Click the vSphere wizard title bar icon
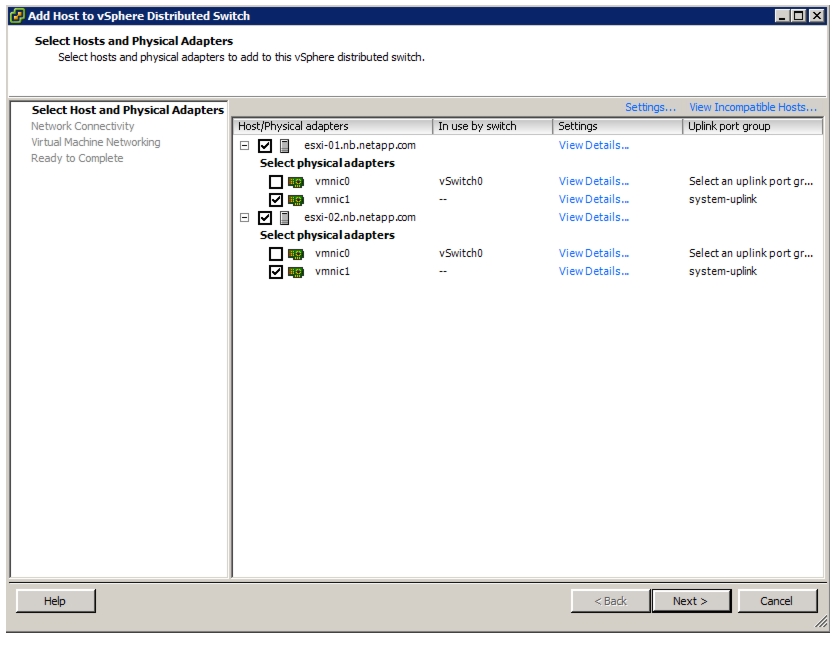The height and width of the screenshot is (660, 833). point(18,16)
